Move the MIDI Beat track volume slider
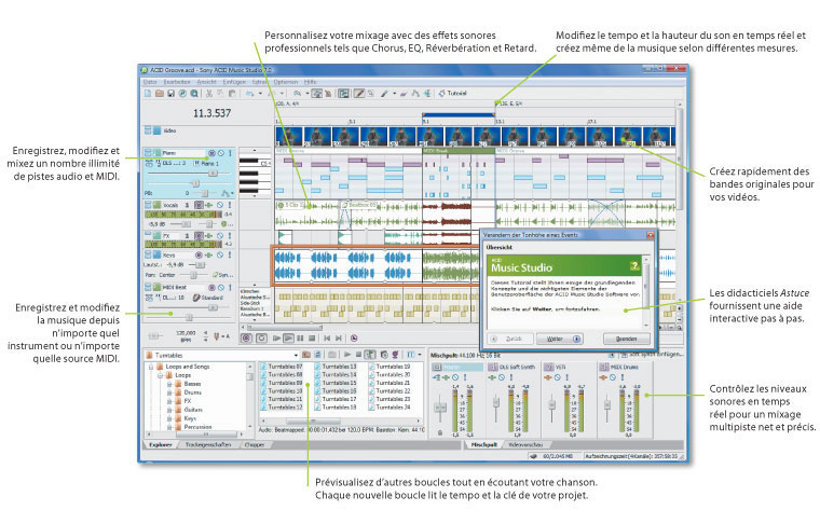 (x=213, y=307)
